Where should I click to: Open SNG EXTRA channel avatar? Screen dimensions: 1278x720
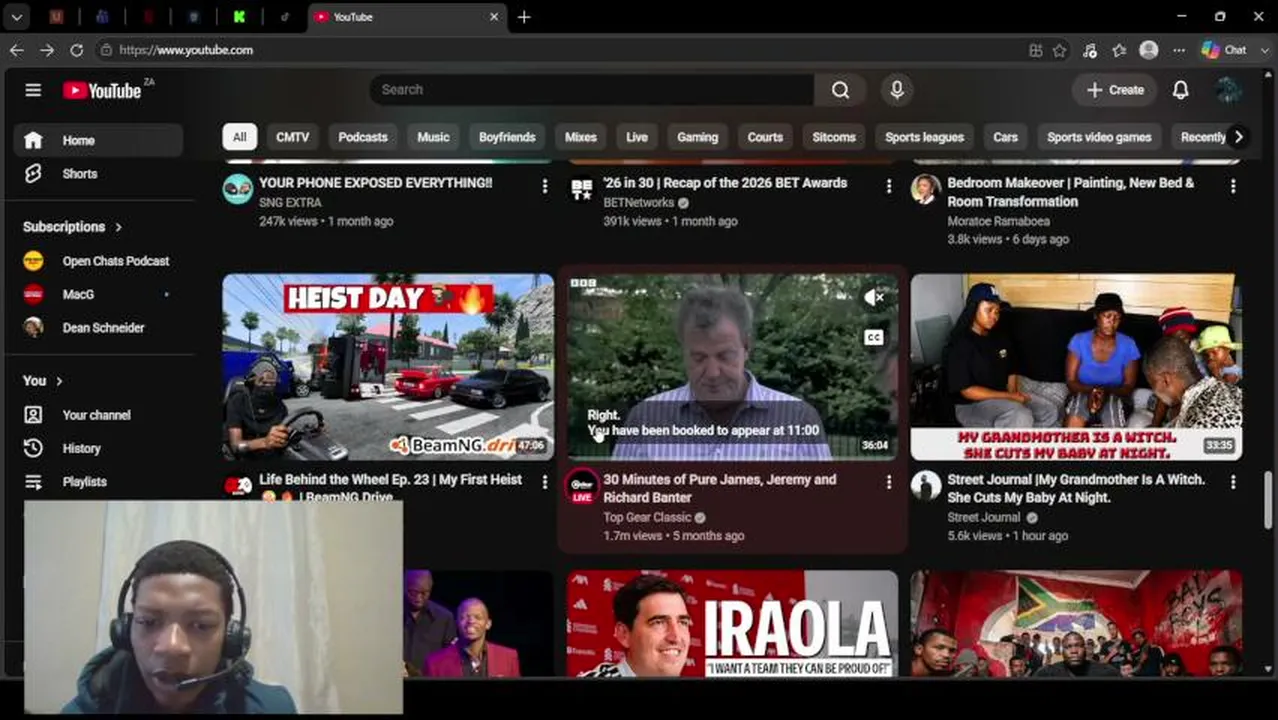click(x=238, y=189)
